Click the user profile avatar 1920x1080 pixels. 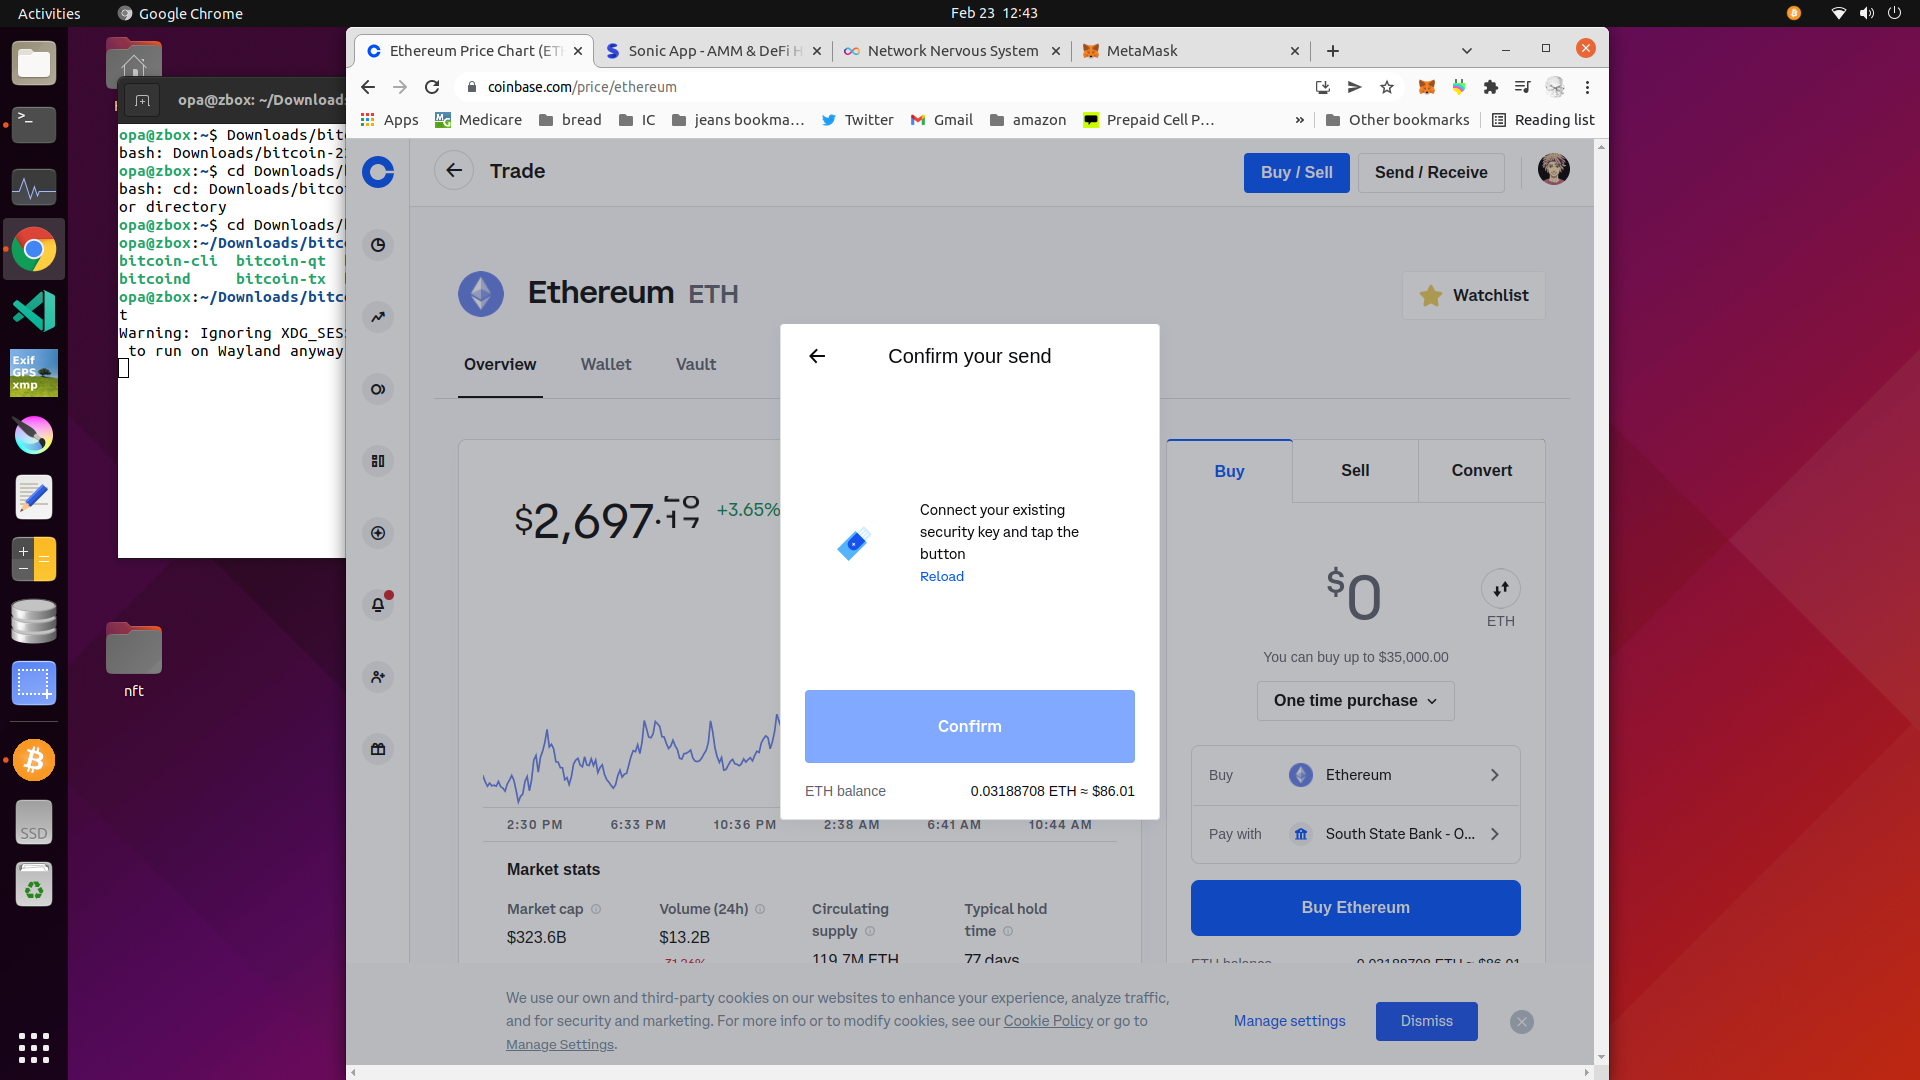(x=1553, y=170)
